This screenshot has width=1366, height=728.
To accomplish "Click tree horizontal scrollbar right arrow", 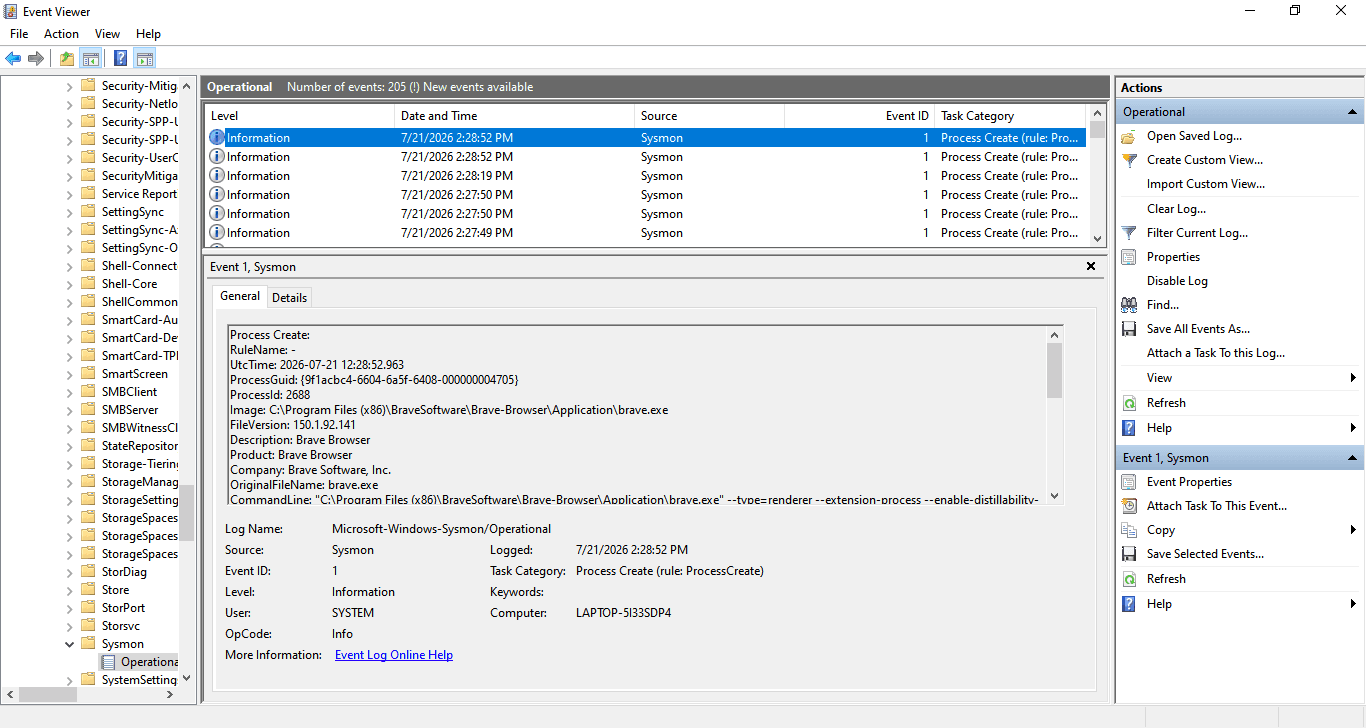I will (170, 694).
